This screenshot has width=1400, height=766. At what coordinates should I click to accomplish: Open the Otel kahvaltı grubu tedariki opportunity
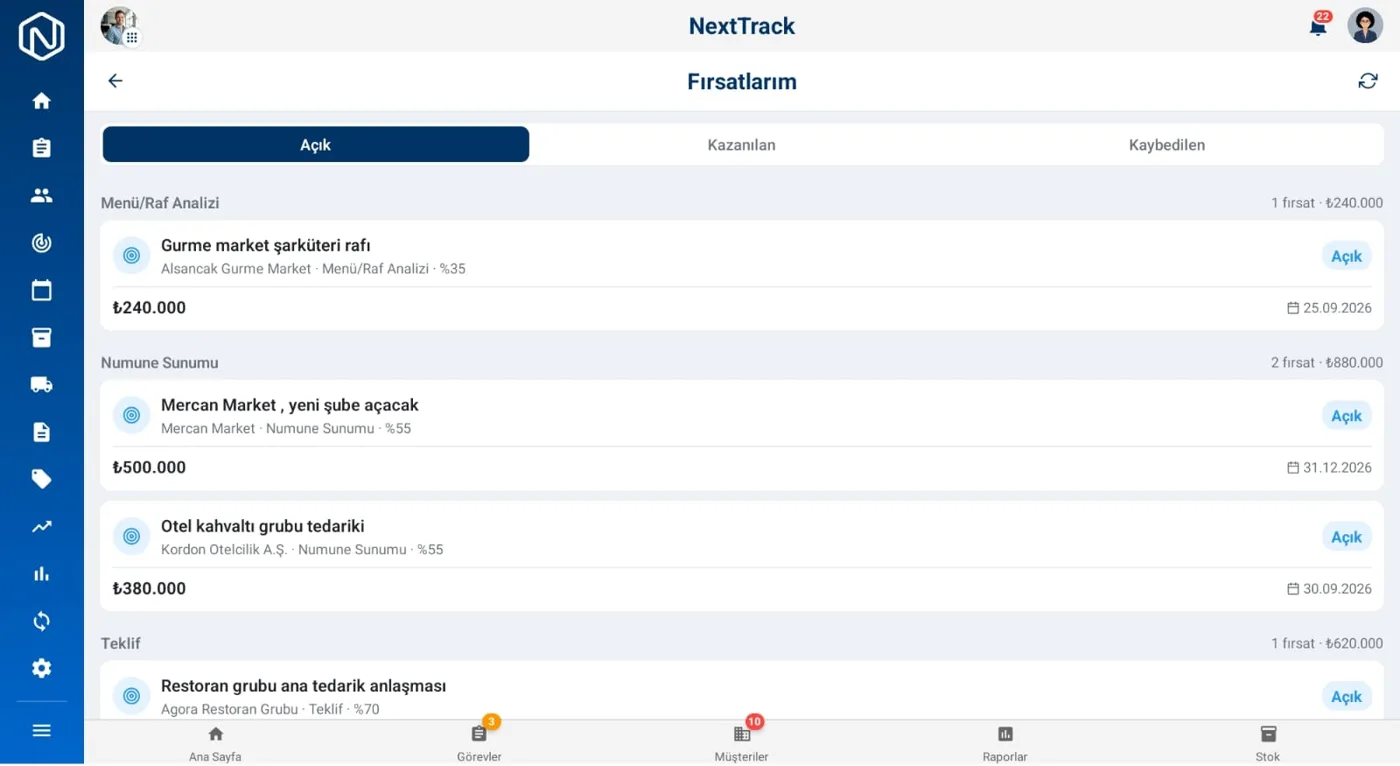(x=742, y=556)
